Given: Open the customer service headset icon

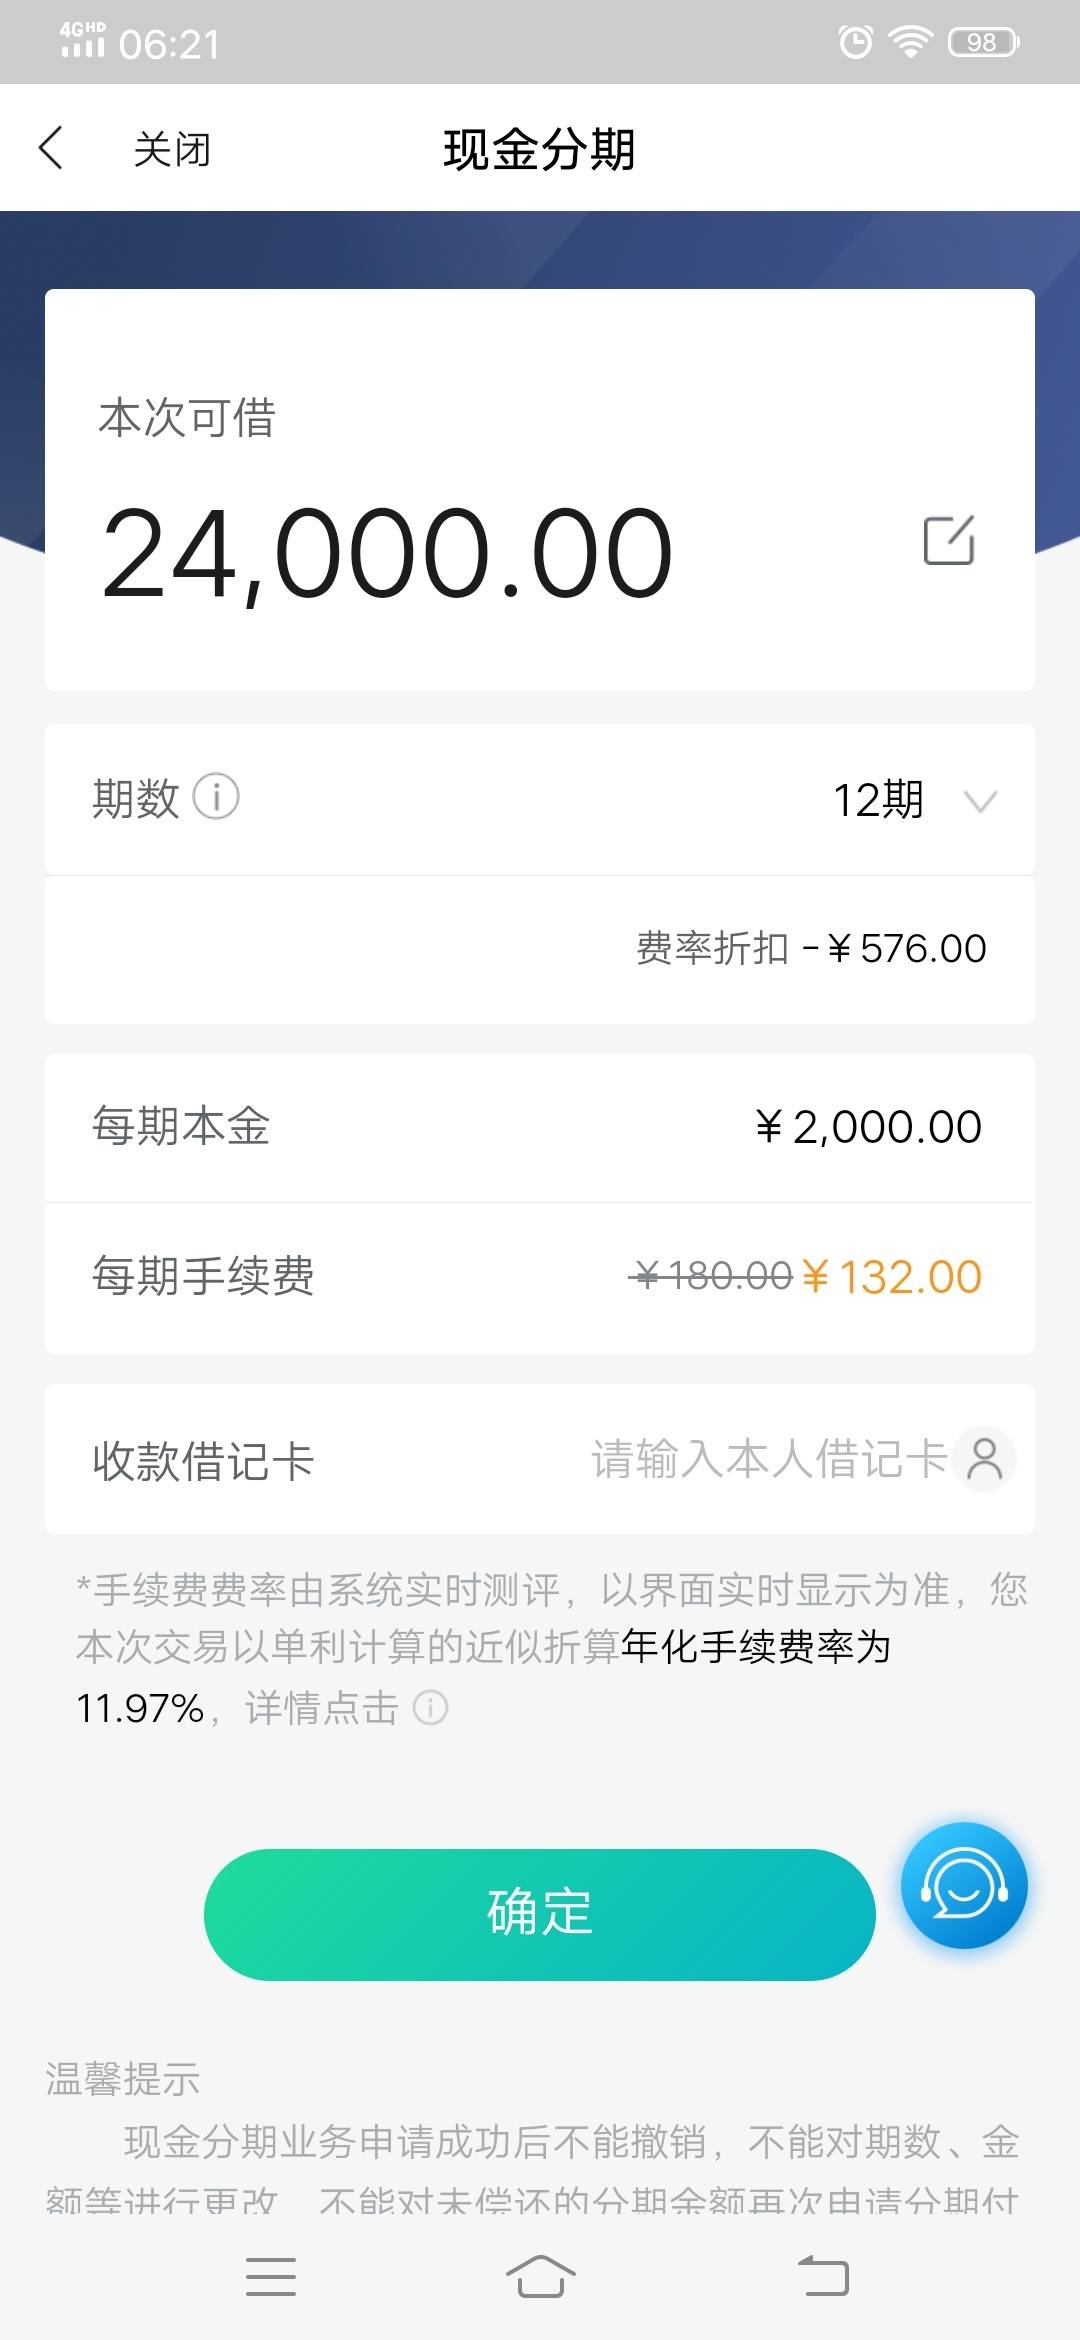Looking at the screenshot, I should coord(964,1885).
